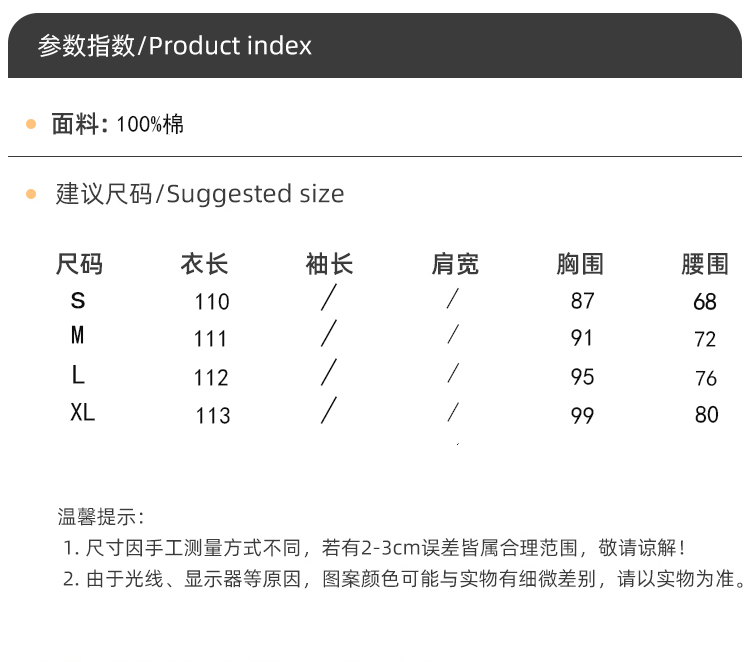The image size is (750, 662).
Task: Click the 肩宽 column header
Action: coord(455,264)
